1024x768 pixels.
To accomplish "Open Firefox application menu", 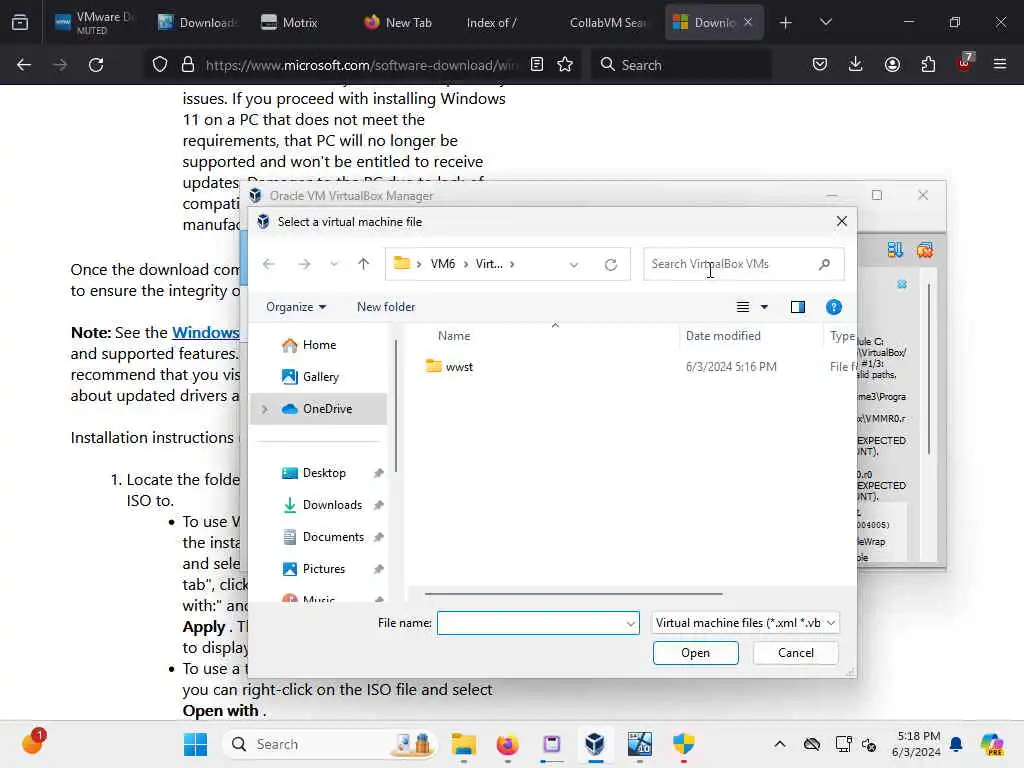I will pyautogui.click(x=1000, y=64).
